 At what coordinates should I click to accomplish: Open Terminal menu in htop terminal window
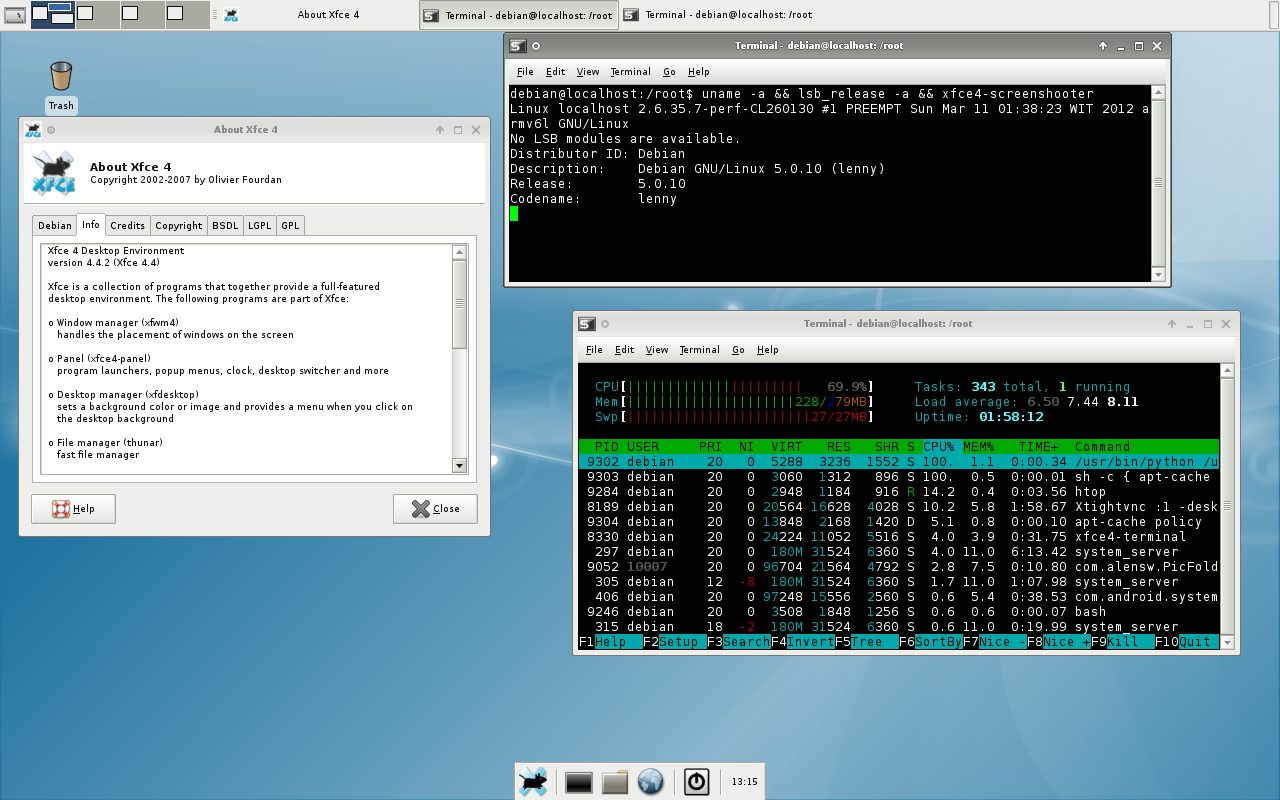tap(699, 350)
